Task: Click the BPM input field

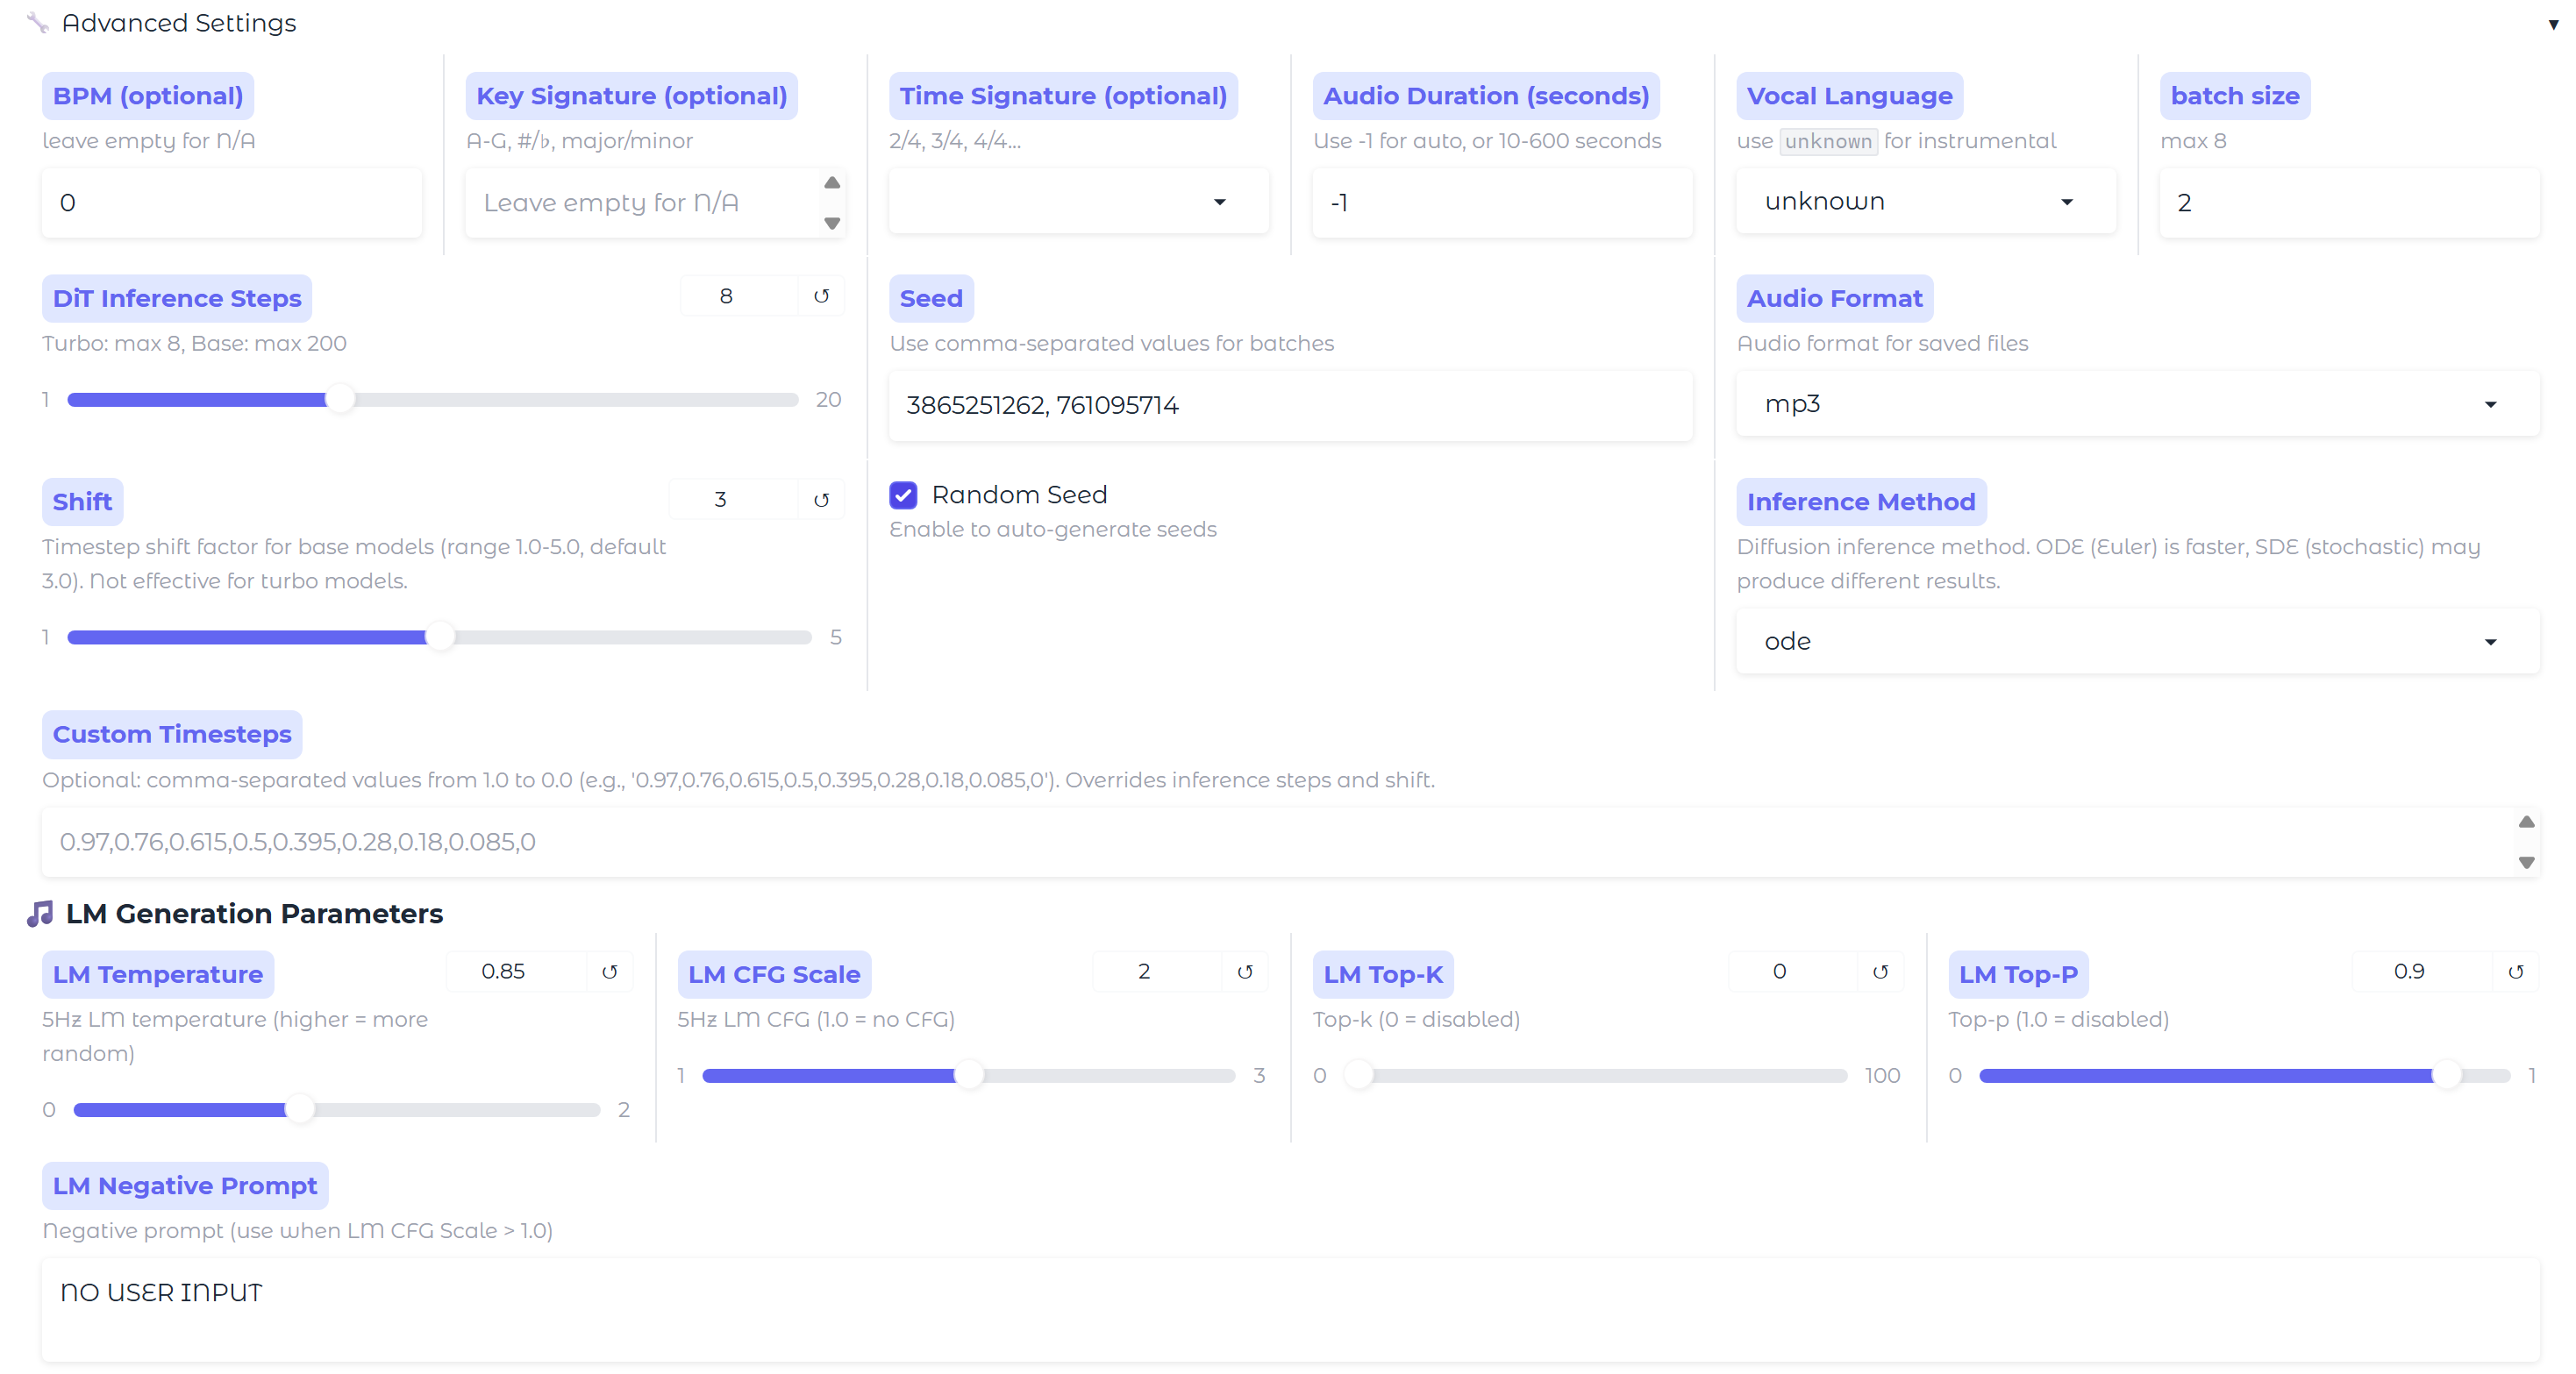Action: (x=231, y=203)
